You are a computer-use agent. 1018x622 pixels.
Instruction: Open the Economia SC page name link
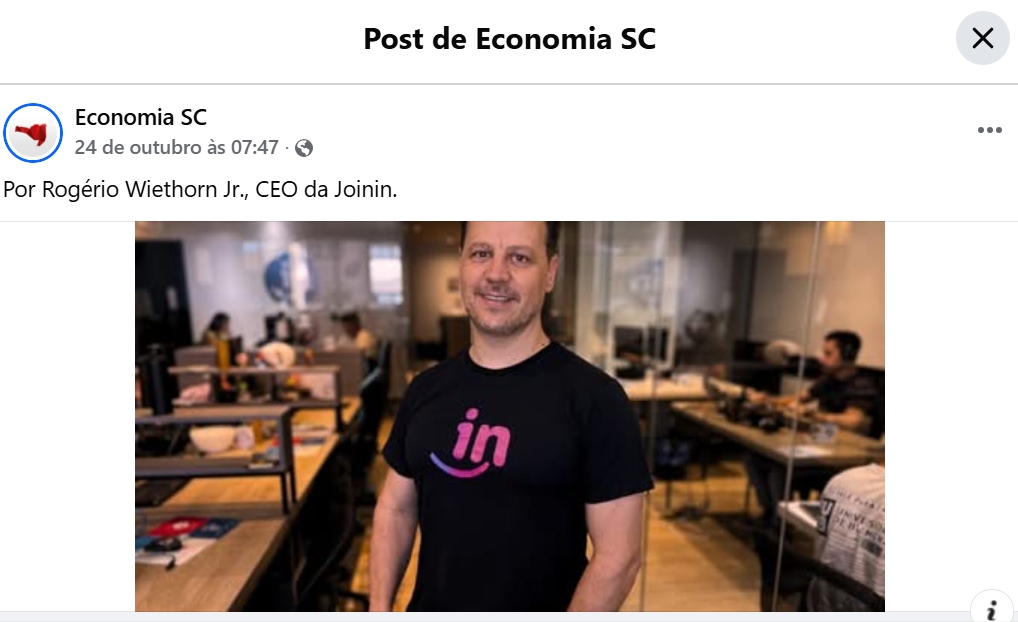[x=141, y=118]
